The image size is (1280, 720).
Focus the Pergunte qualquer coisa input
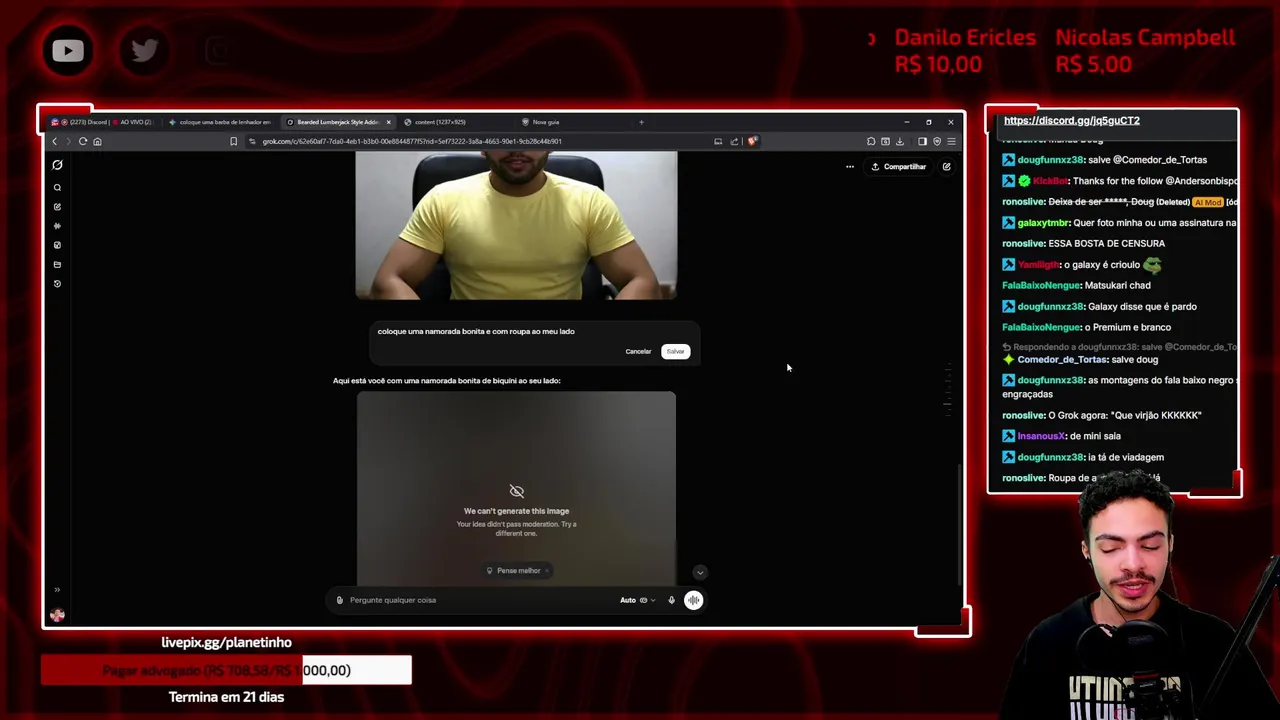480,600
